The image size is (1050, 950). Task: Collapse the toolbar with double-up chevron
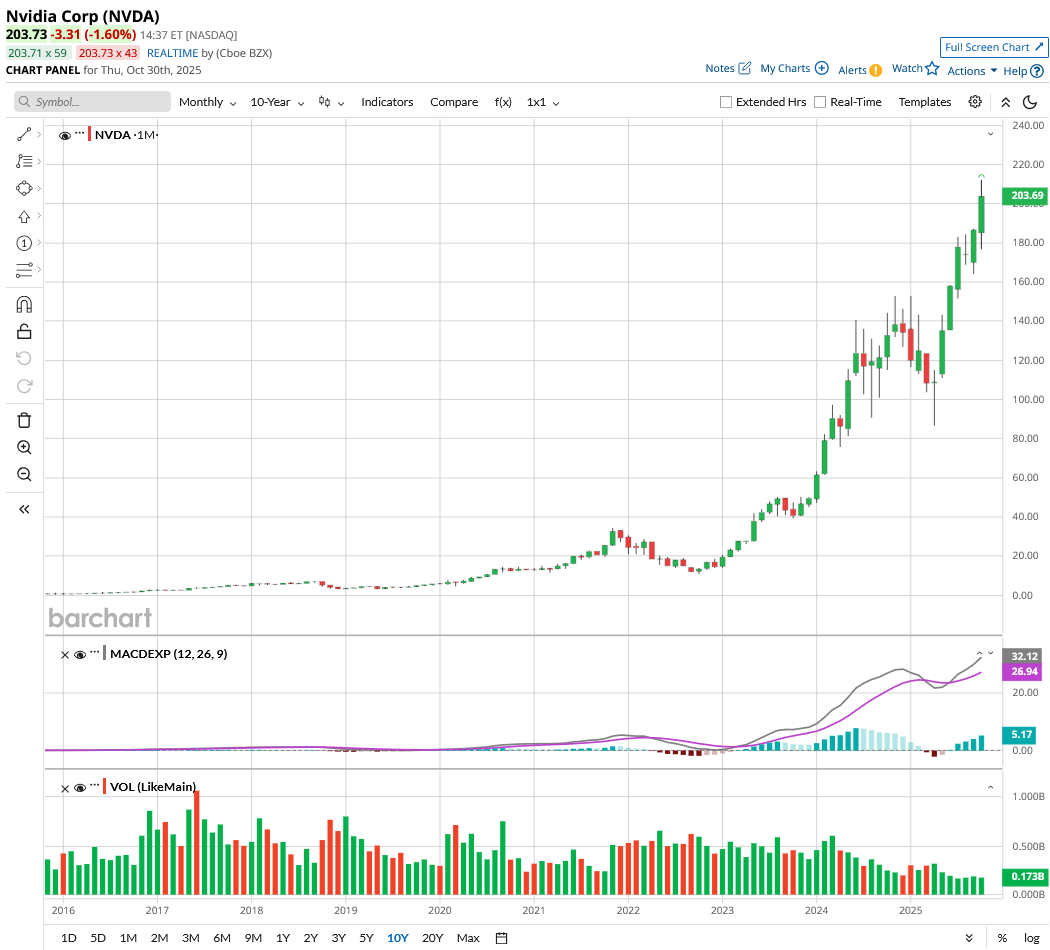pyautogui.click(x=1006, y=102)
